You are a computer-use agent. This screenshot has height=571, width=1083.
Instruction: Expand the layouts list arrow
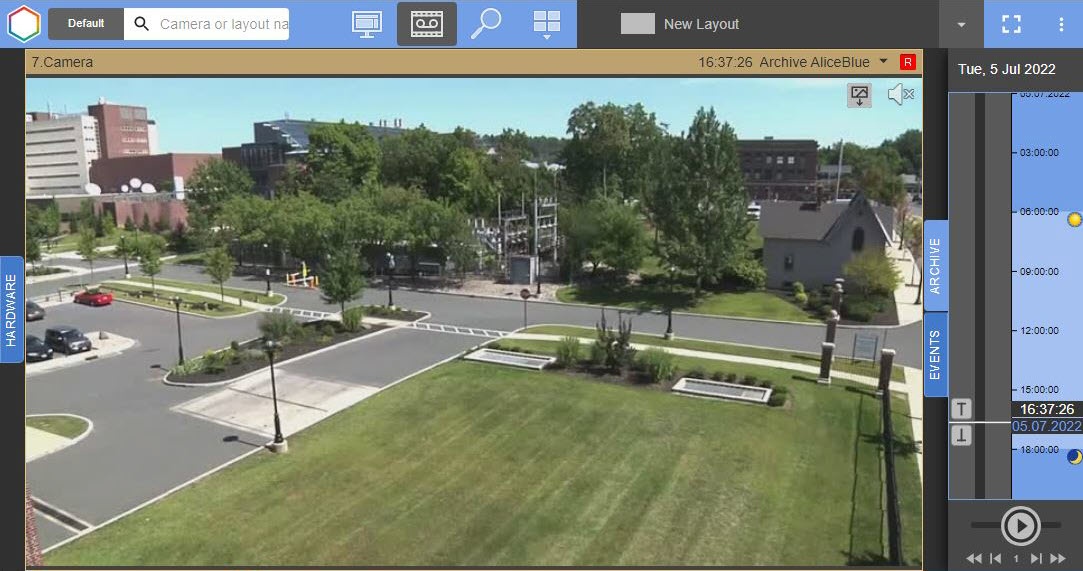pos(961,24)
